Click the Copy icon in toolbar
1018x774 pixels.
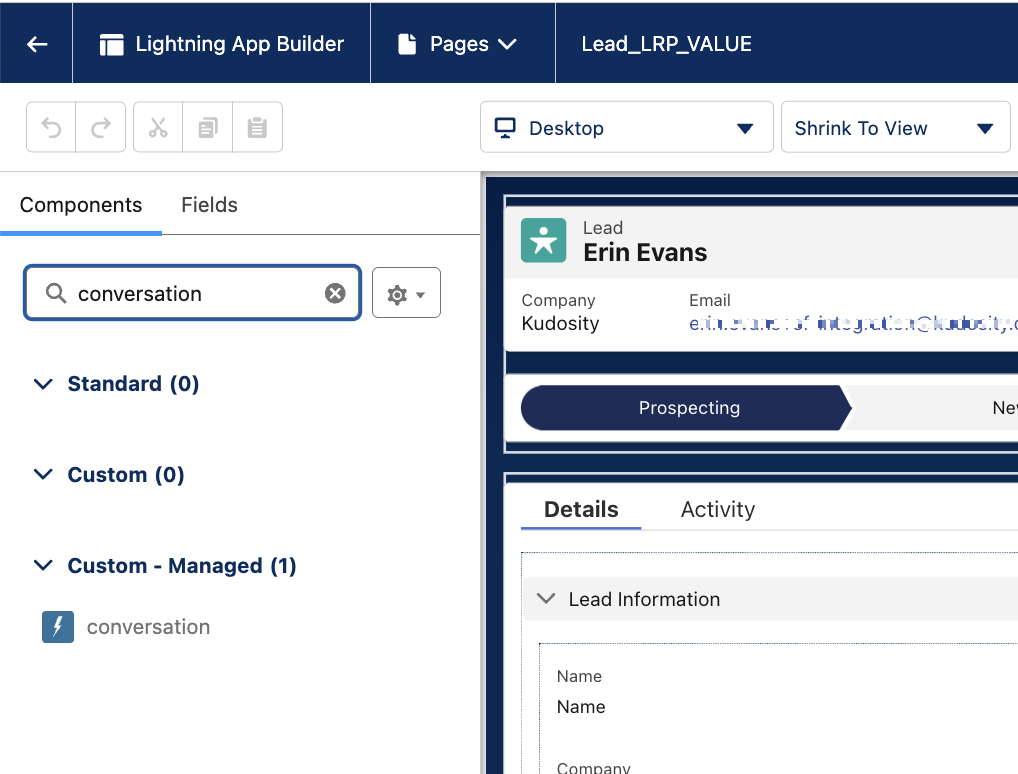coord(208,128)
